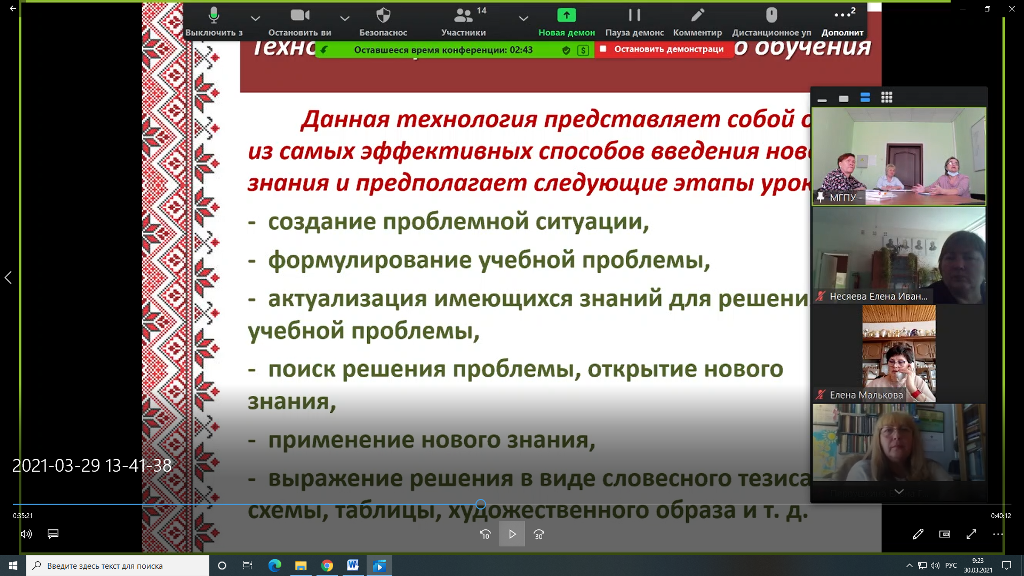Click the red Stop Share button

point(661,49)
